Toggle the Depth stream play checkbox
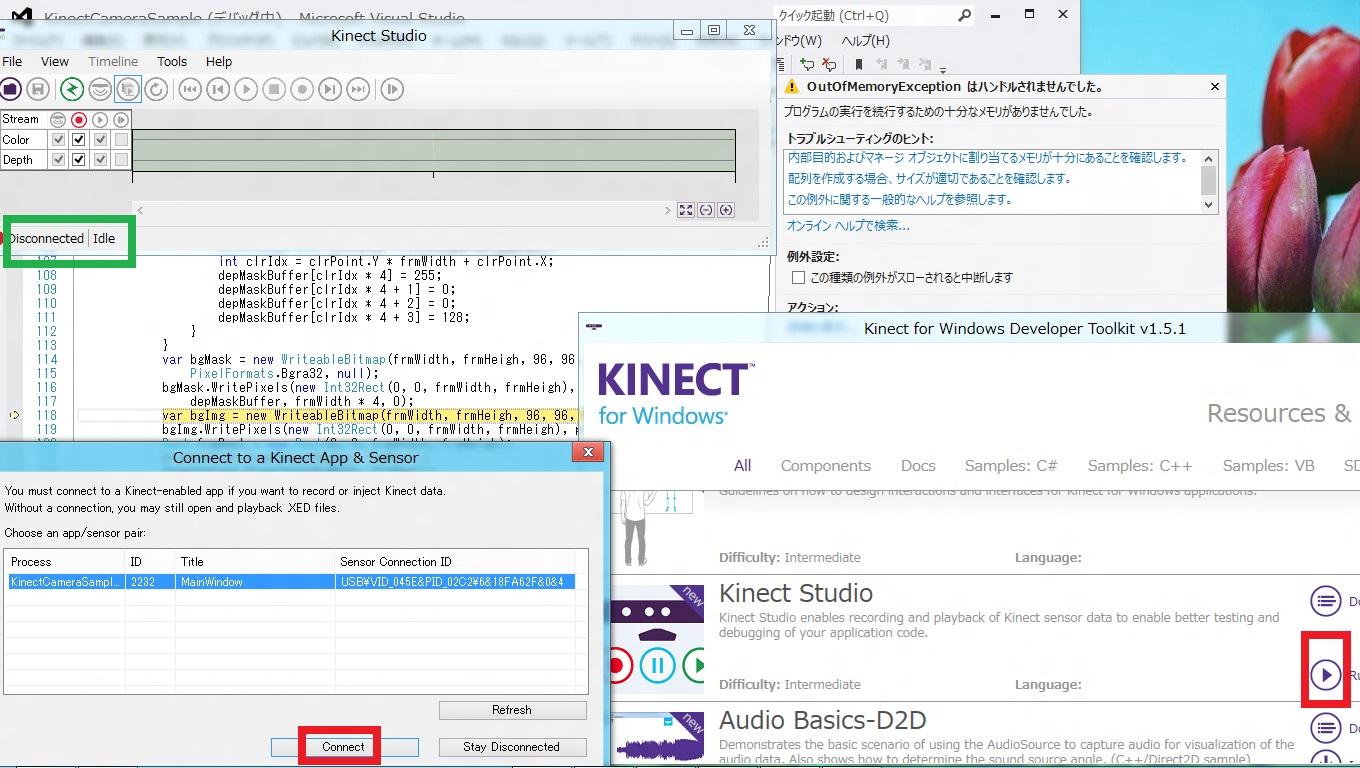 (x=100, y=160)
